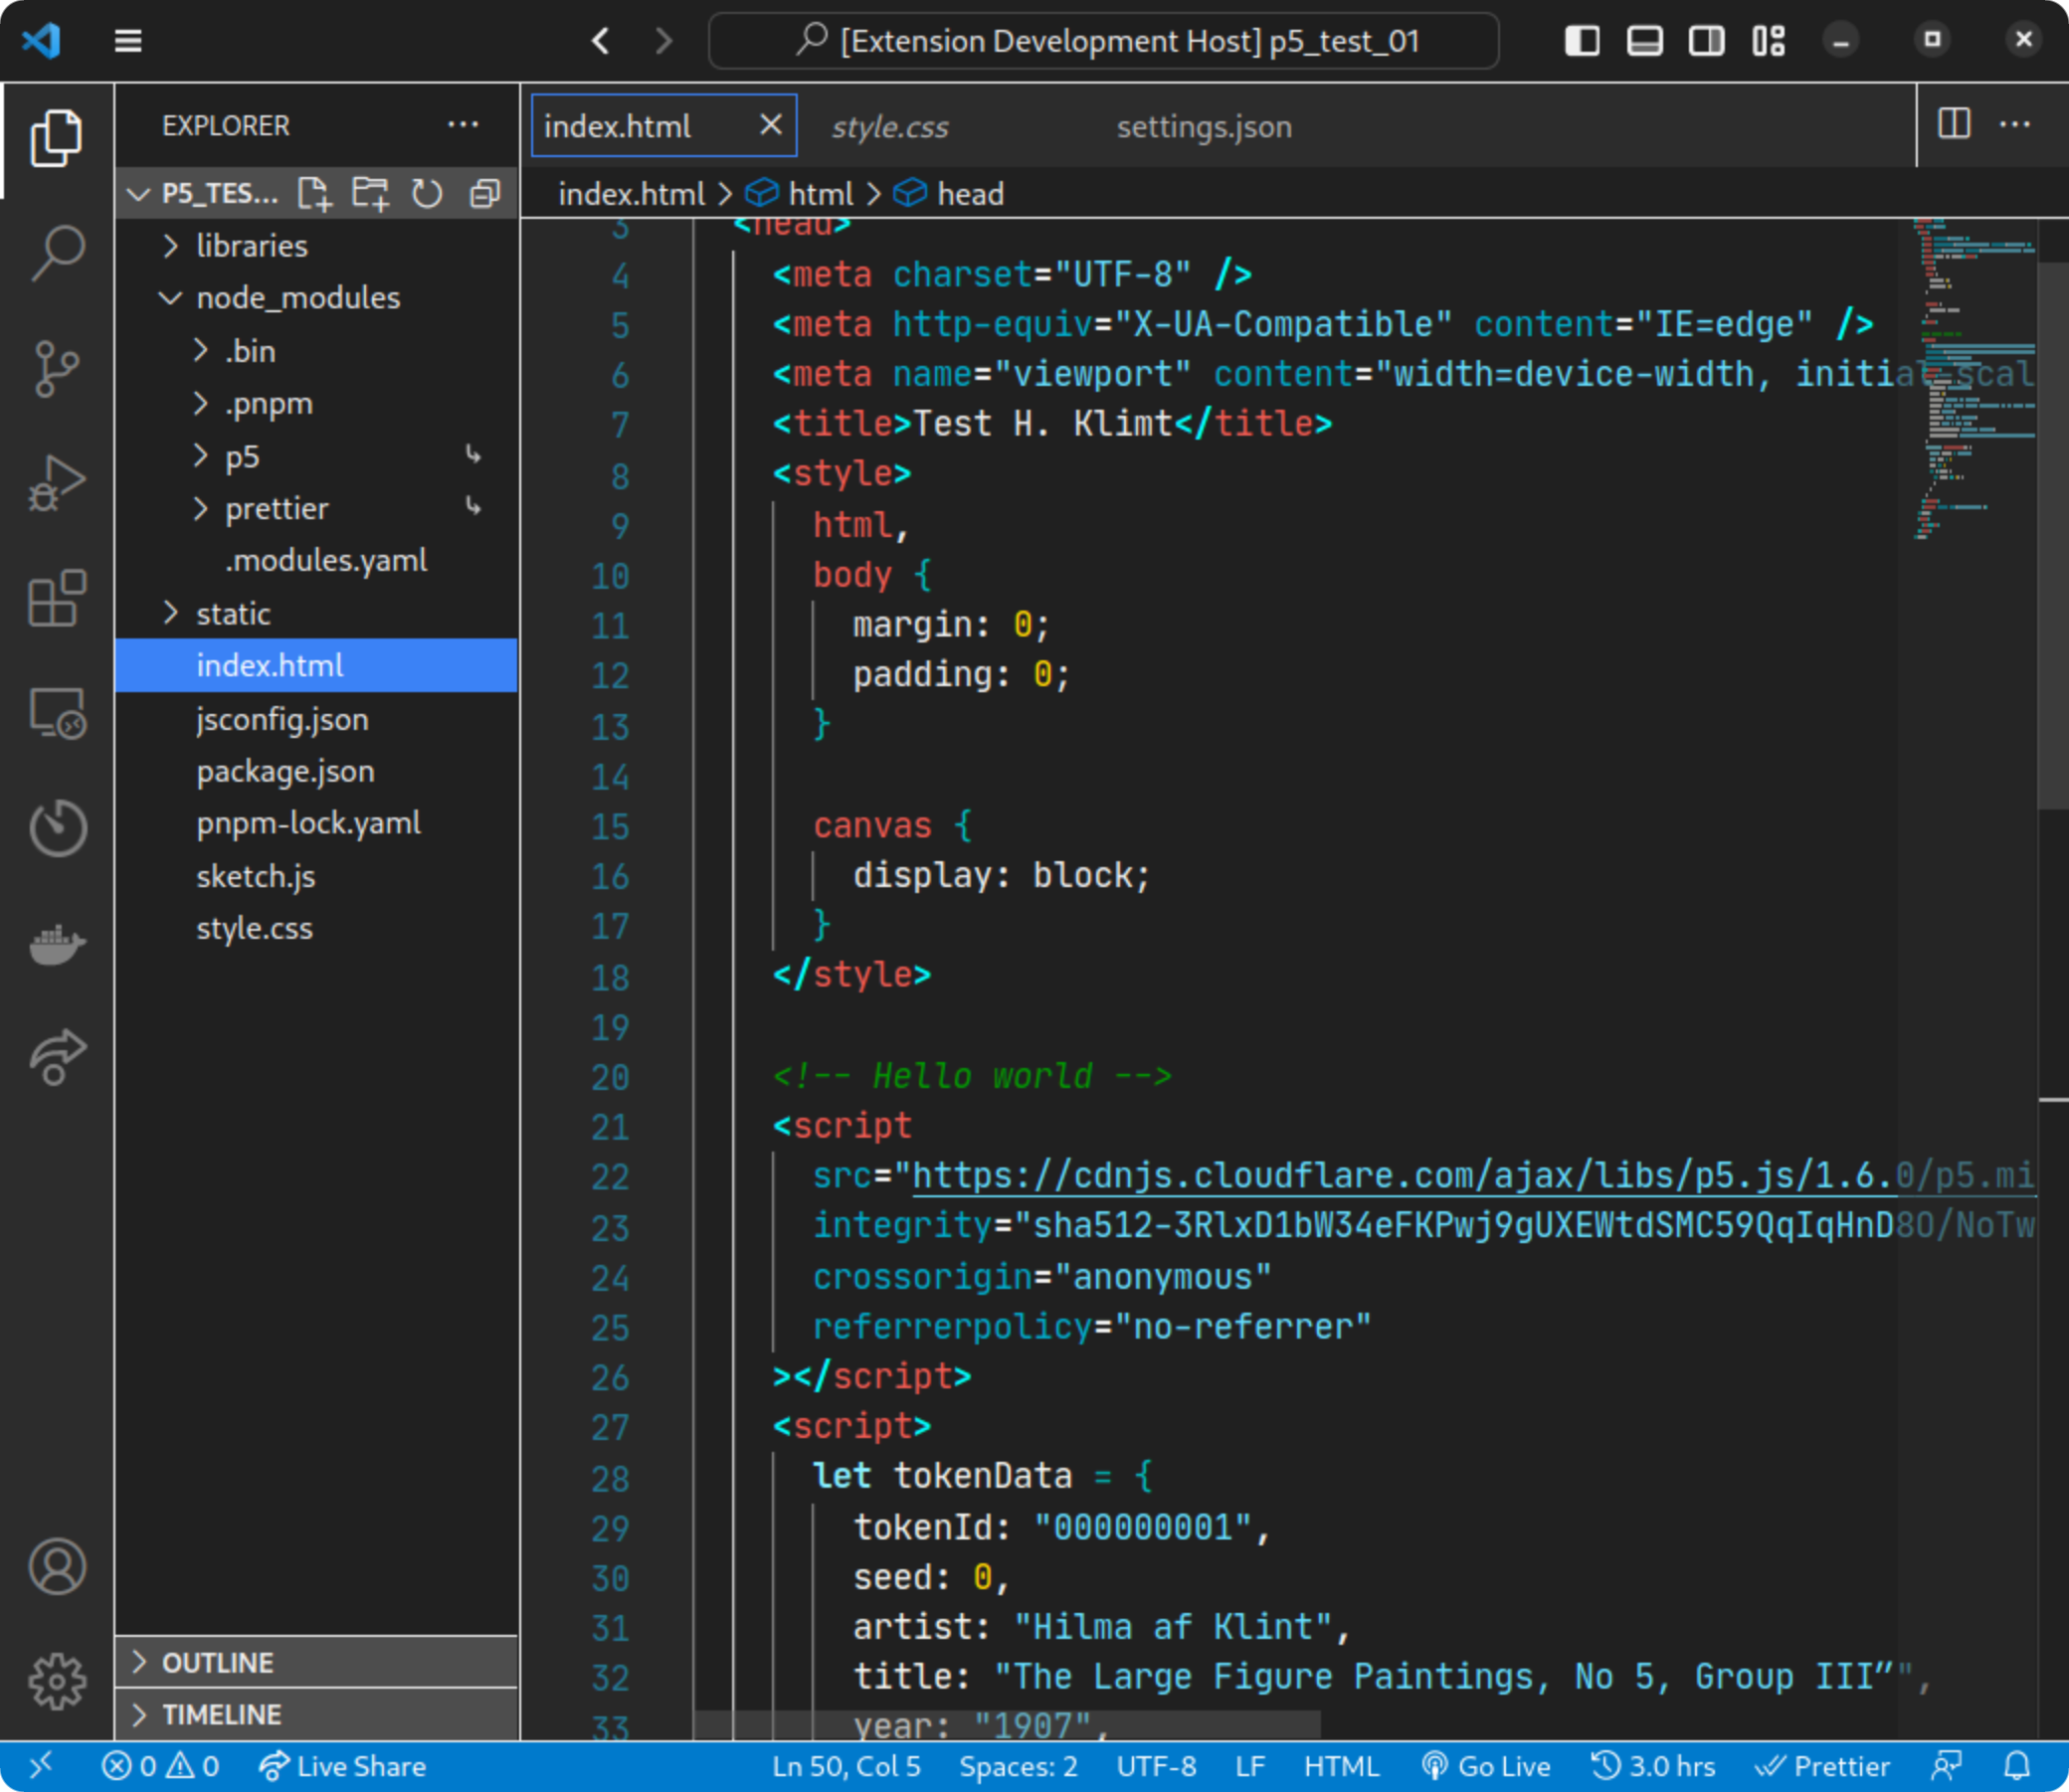Image resolution: width=2069 pixels, height=1792 pixels.
Task: Collapse all folders in explorer
Action: point(485,193)
